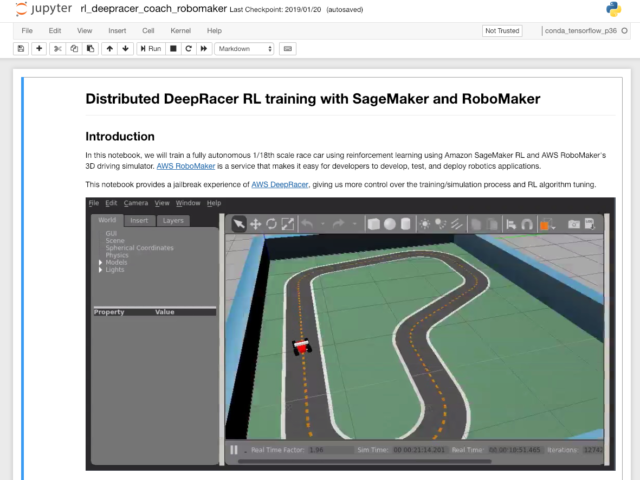
Task: Open the Jupyter File menu
Action: [x=27, y=31]
